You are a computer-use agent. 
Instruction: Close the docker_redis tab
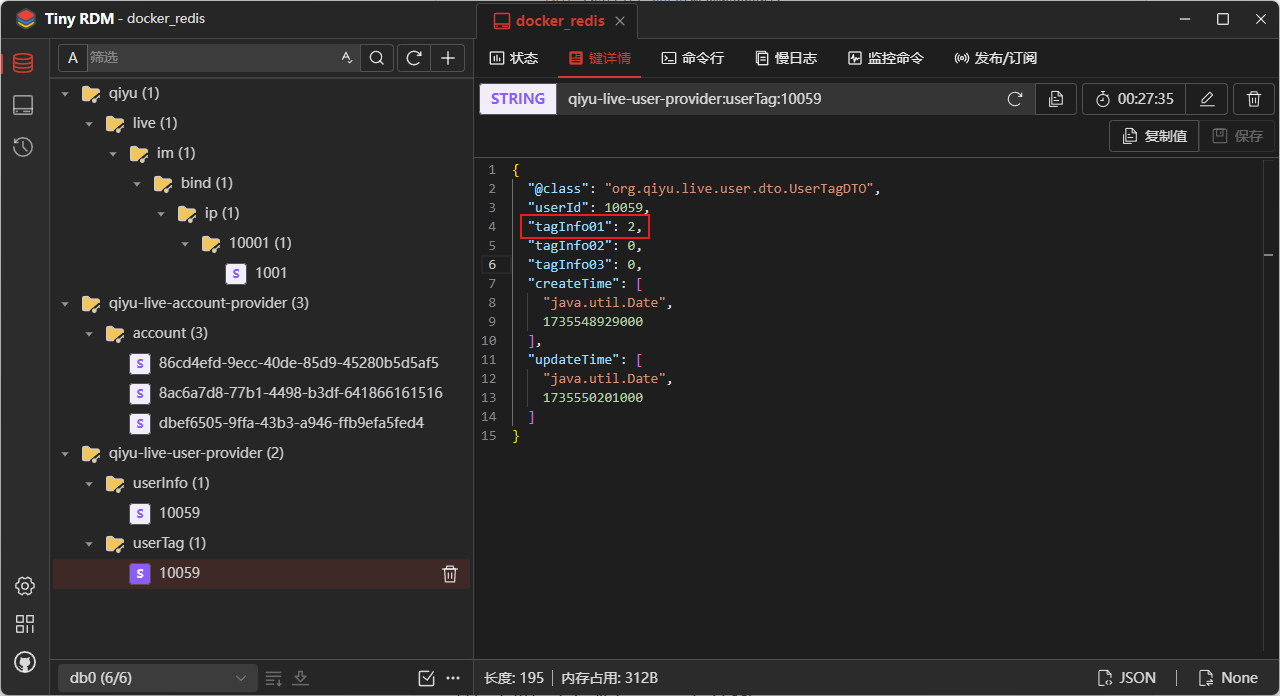[x=621, y=21]
